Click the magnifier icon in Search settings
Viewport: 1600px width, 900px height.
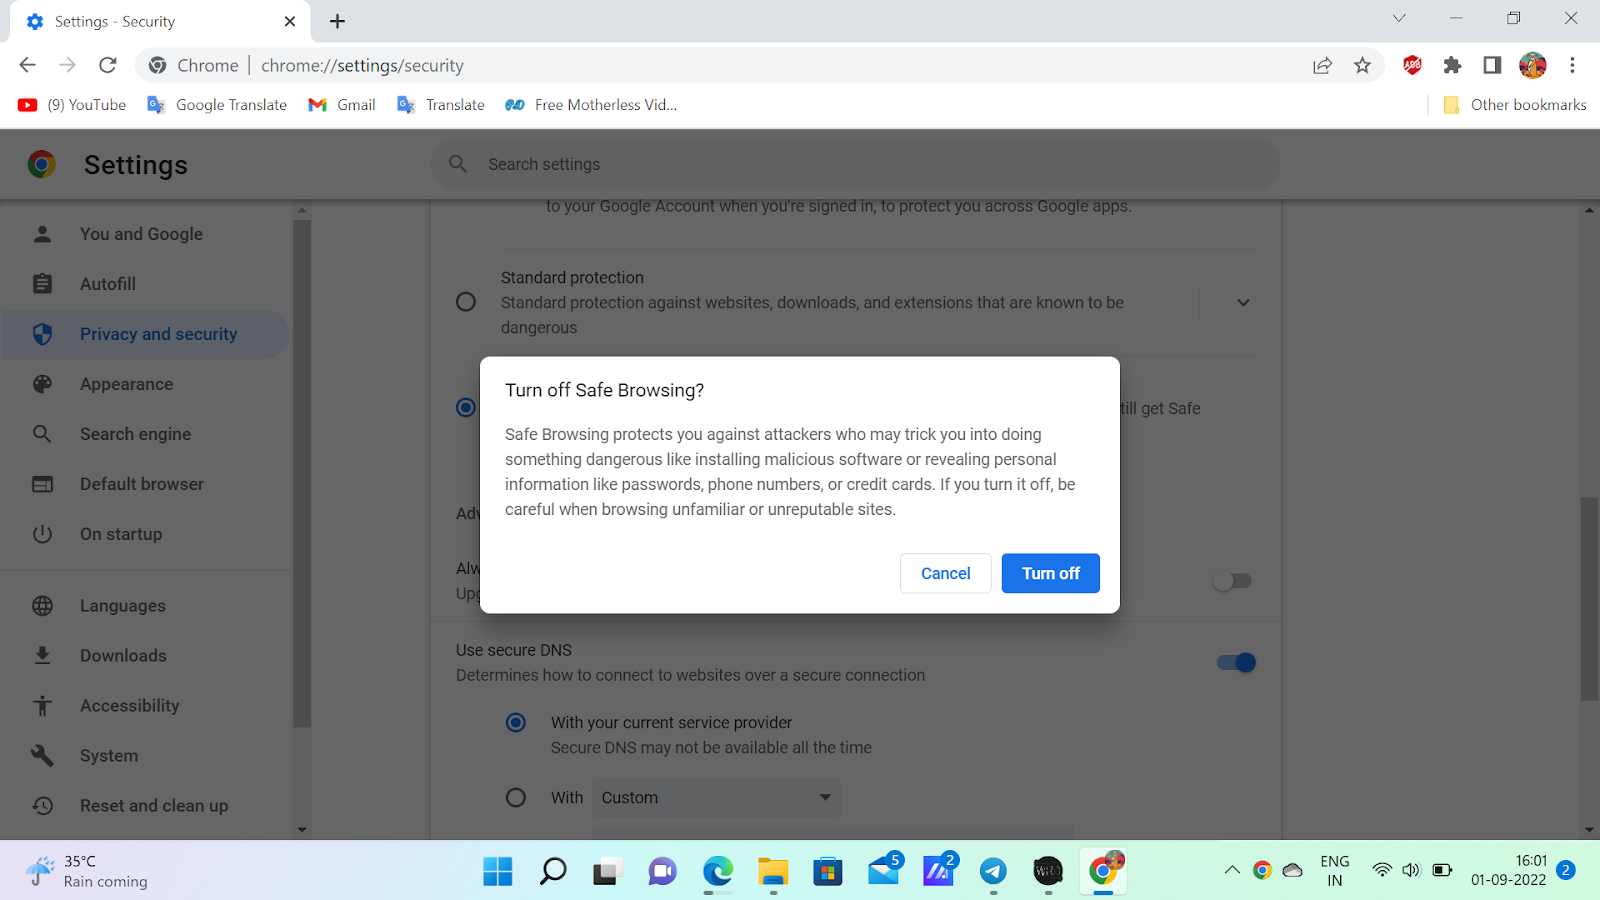458,164
